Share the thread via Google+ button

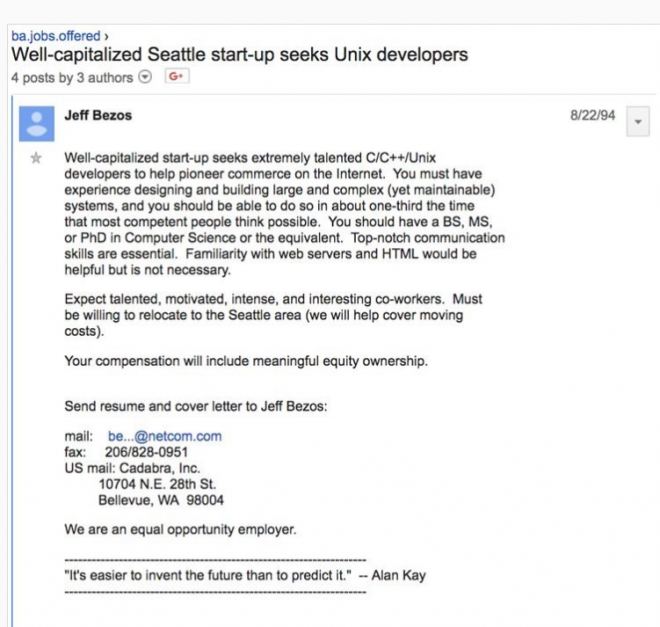pos(177,76)
